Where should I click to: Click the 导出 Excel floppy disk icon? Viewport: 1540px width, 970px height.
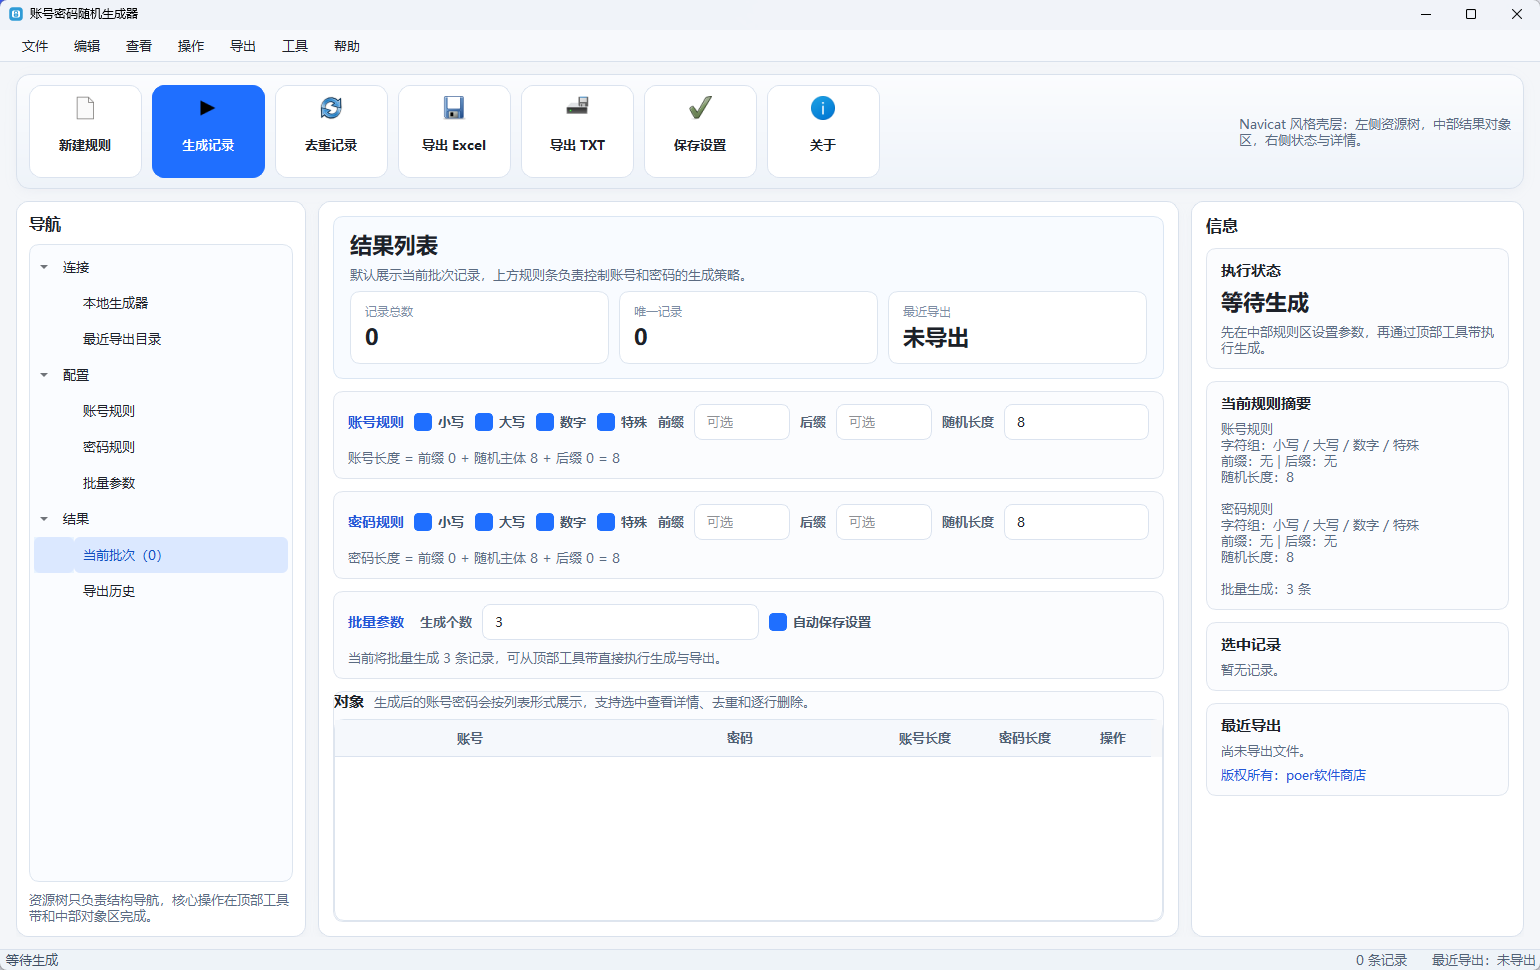pyautogui.click(x=454, y=108)
